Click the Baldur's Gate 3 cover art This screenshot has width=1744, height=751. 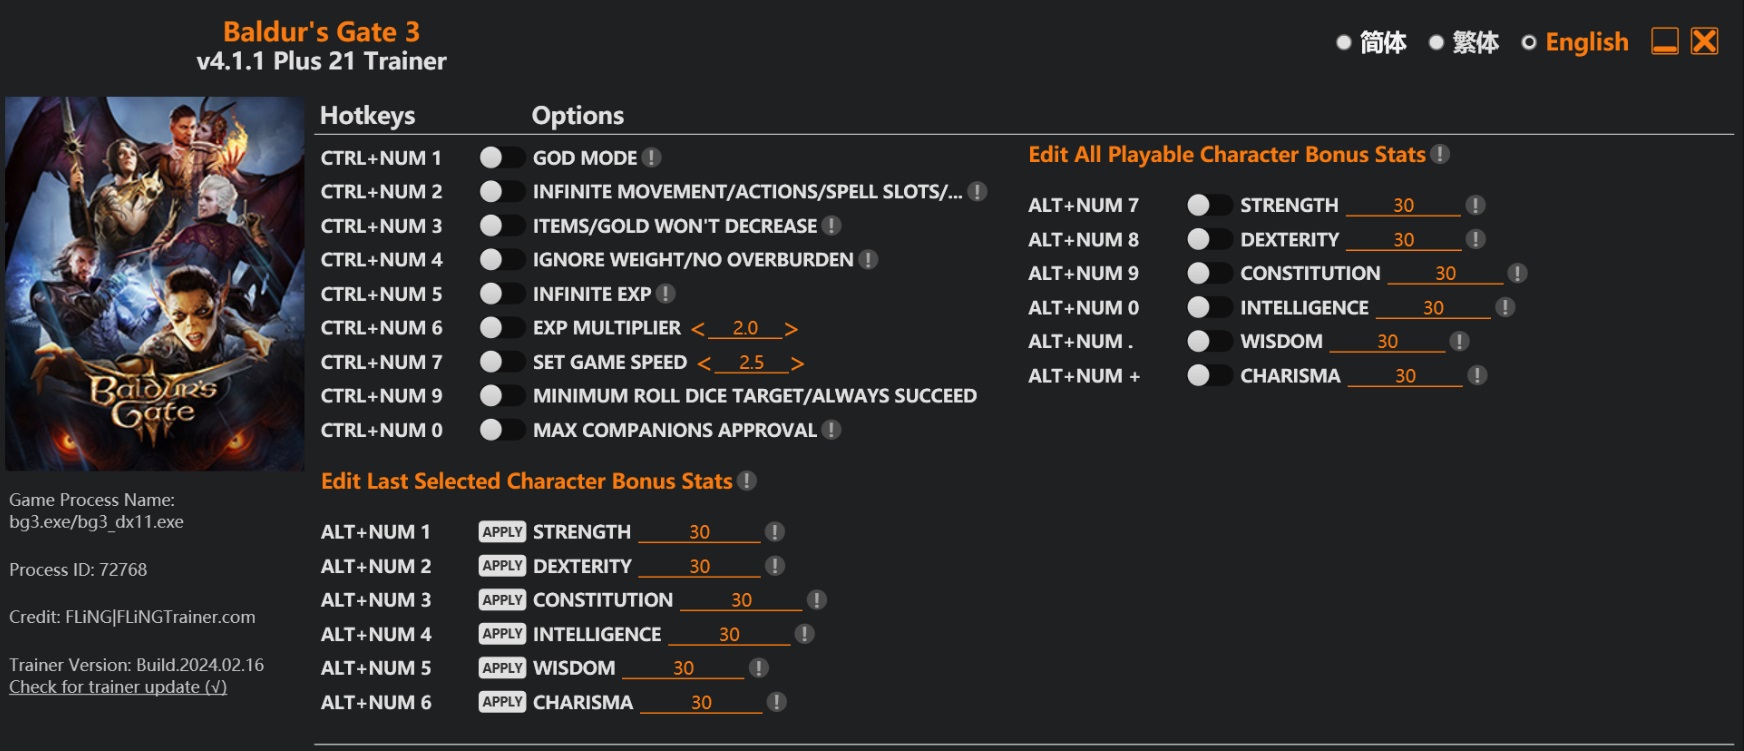pyautogui.click(x=155, y=283)
